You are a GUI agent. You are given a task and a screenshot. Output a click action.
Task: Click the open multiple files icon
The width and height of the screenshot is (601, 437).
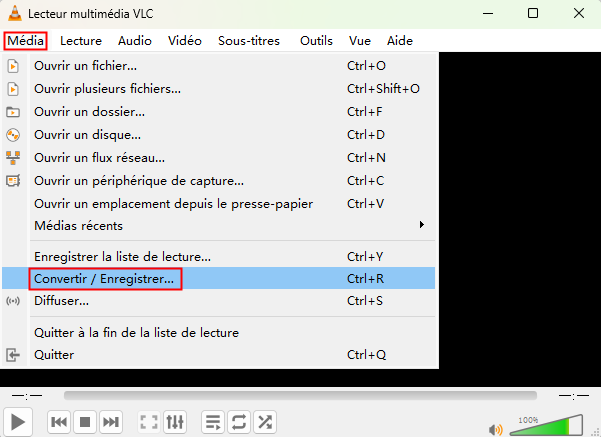[x=13, y=89]
